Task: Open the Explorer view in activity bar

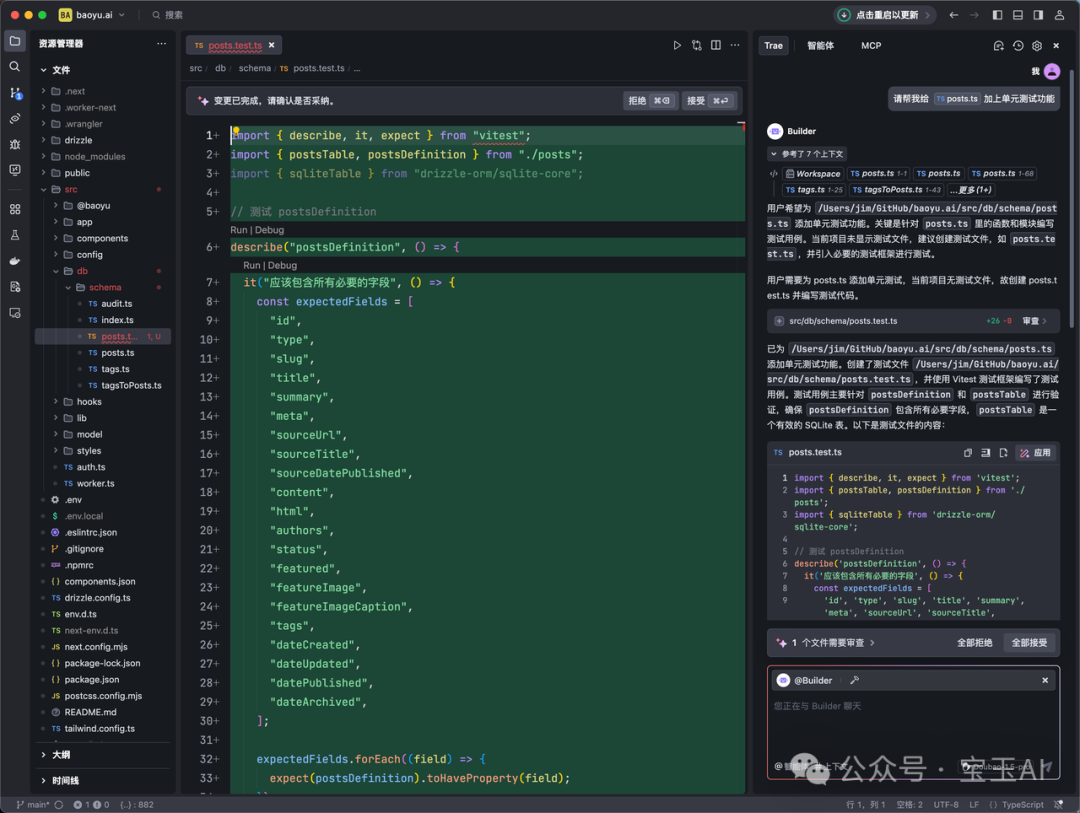Action: 14,41
